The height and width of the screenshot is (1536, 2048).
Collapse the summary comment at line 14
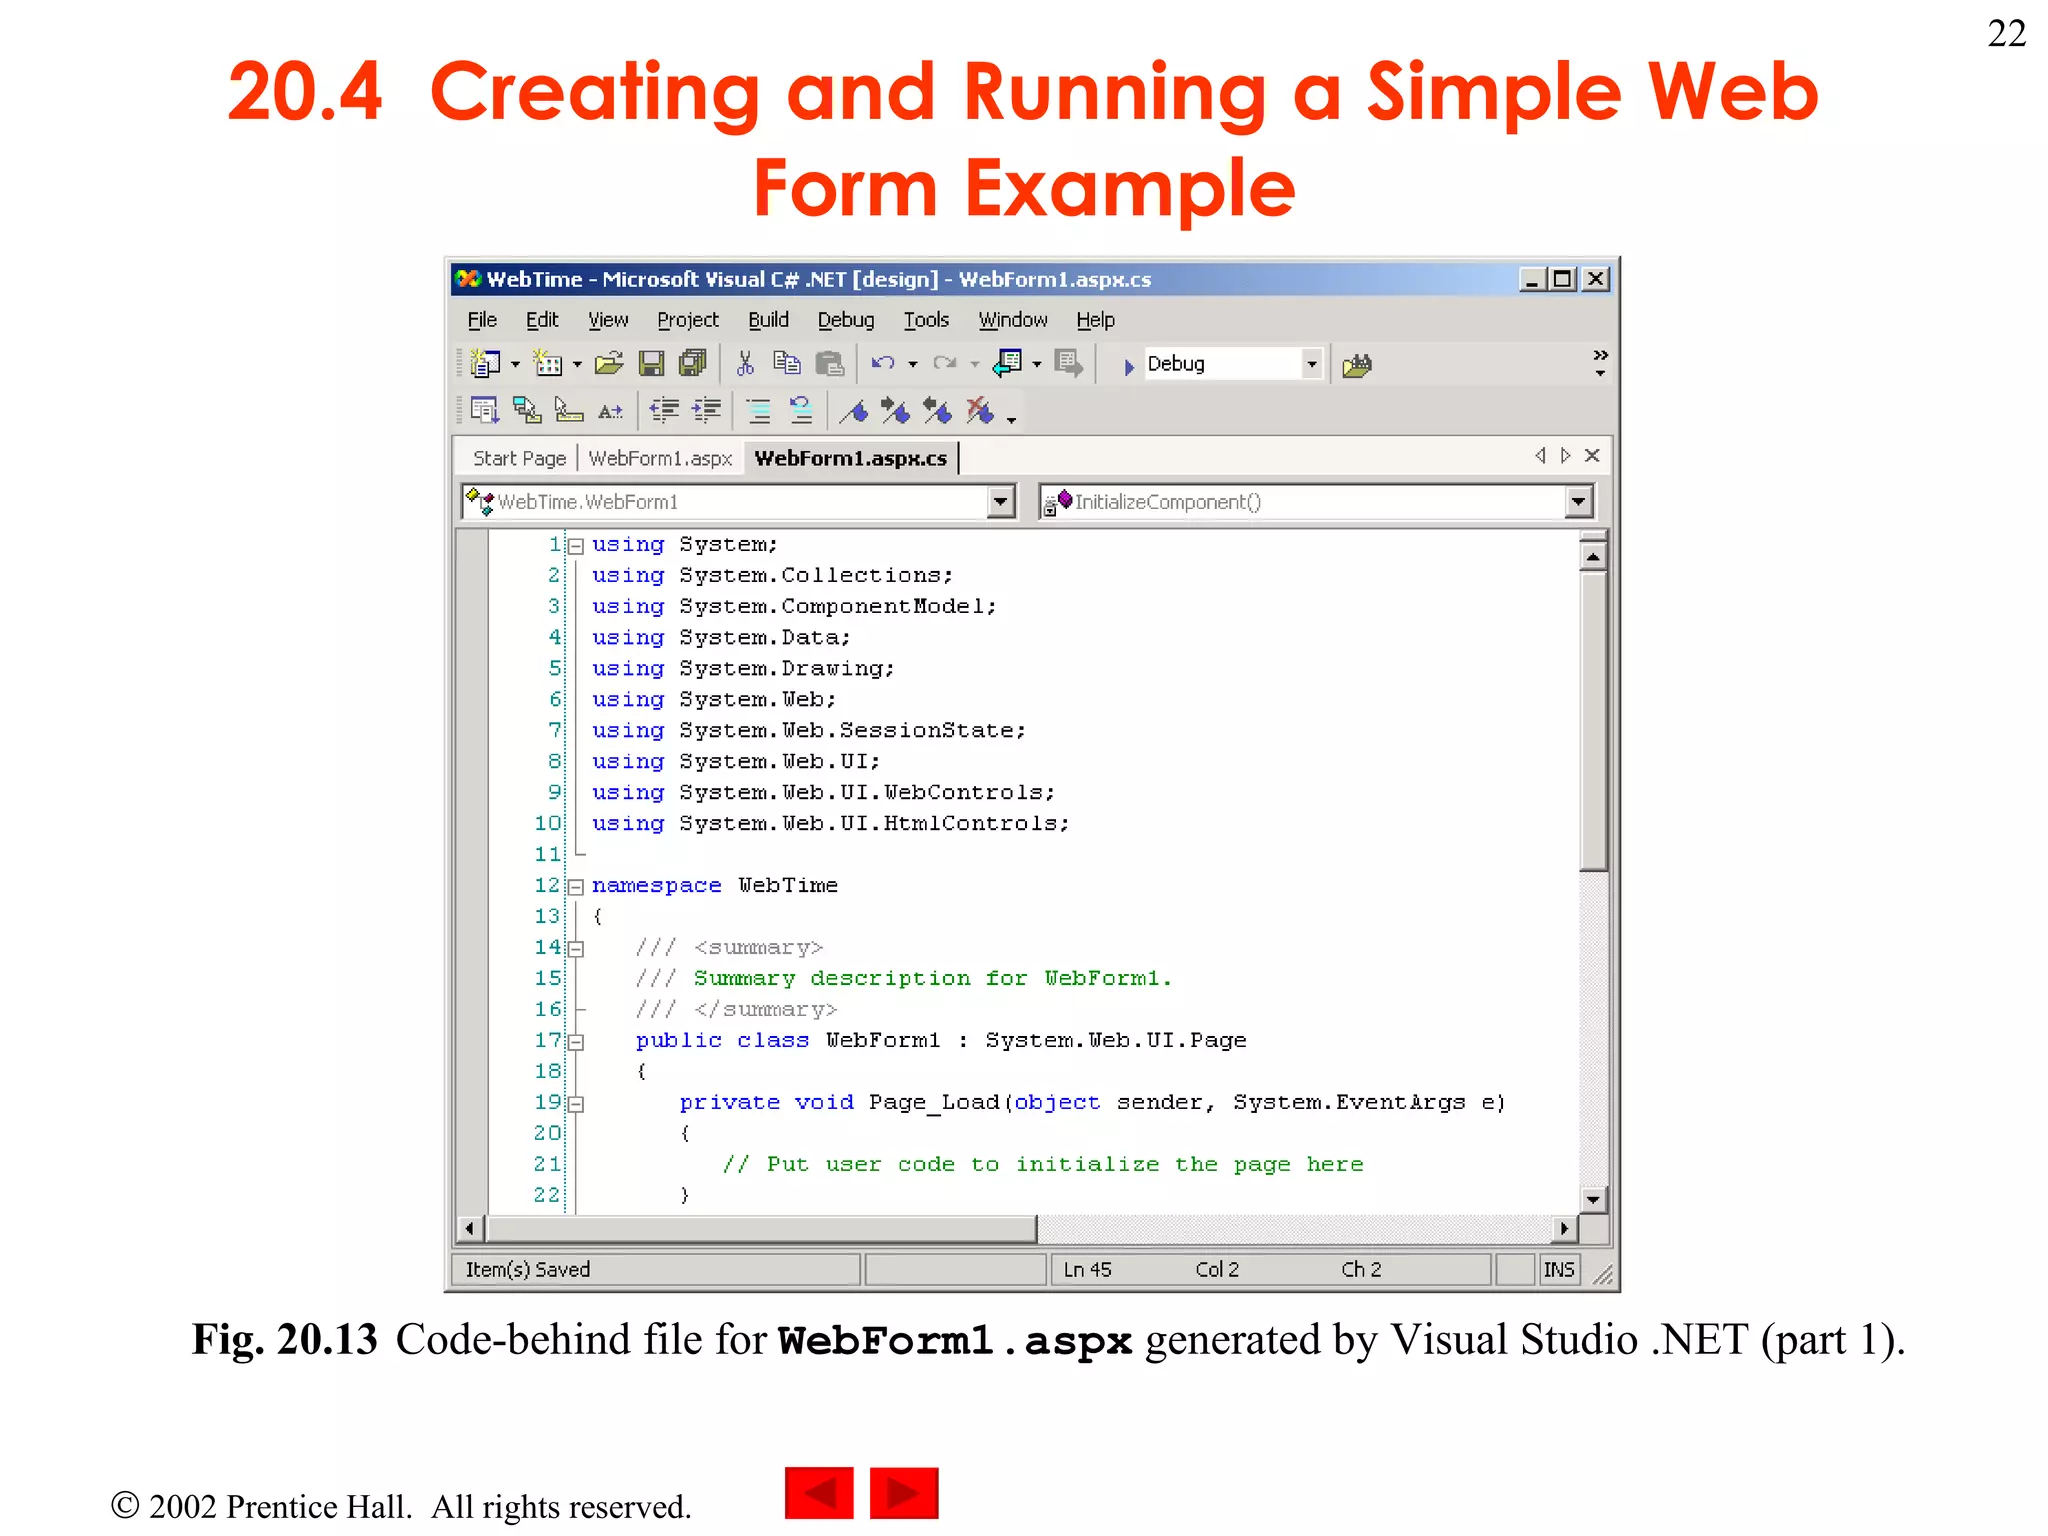[x=575, y=949]
